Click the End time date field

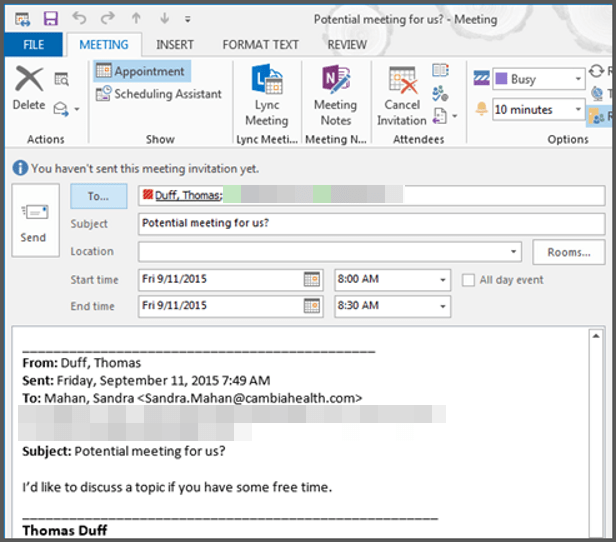tap(222, 306)
